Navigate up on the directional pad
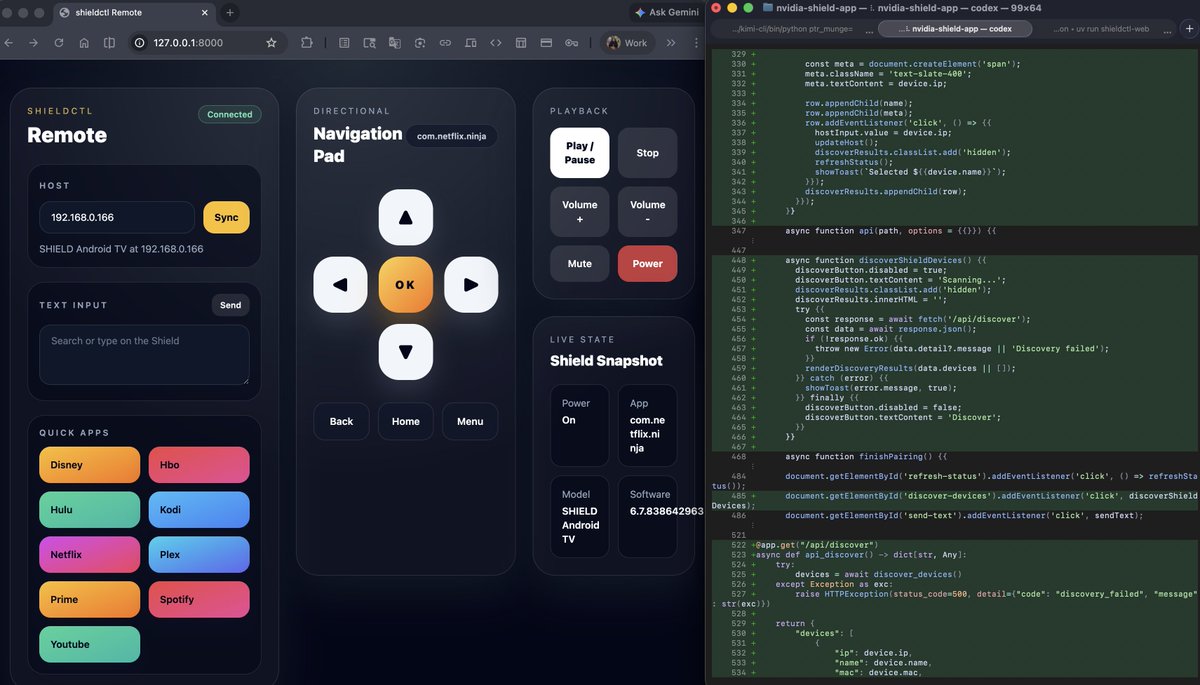This screenshot has height=685, width=1200. (405, 217)
